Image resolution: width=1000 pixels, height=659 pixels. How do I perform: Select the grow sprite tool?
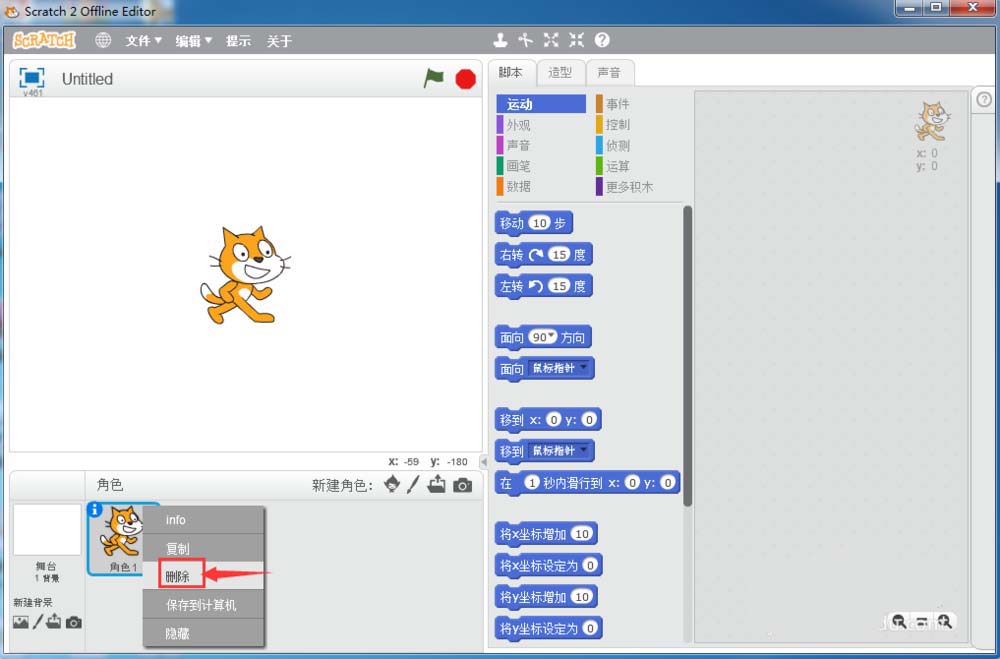click(x=551, y=40)
